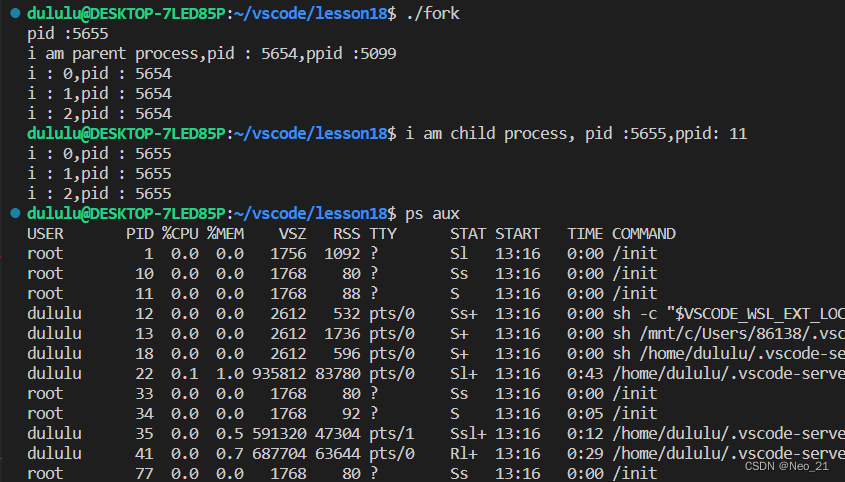
Task: Click TIME value "0:12" for PID 35
Action: click(x=585, y=433)
